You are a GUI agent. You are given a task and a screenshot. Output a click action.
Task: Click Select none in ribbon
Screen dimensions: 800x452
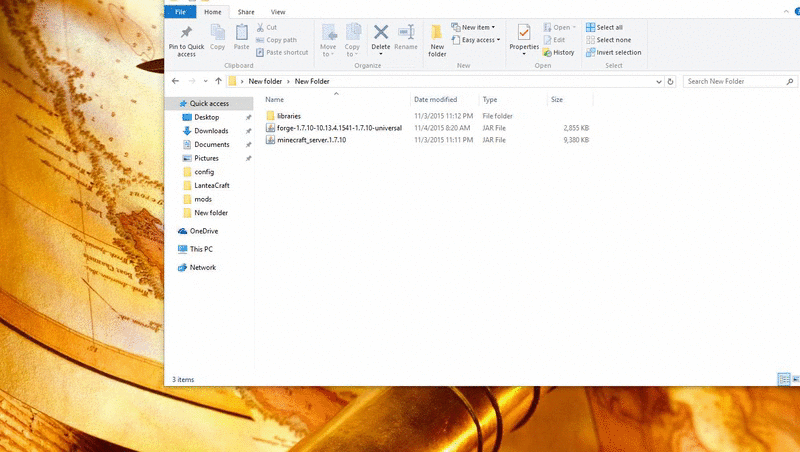609,40
